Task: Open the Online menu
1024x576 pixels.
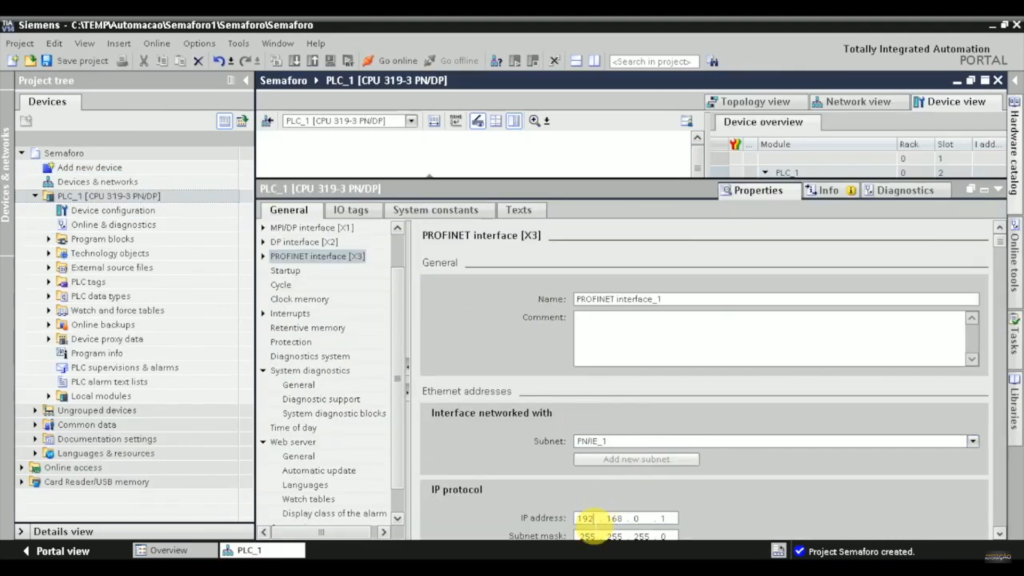Action: (x=157, y=43)
